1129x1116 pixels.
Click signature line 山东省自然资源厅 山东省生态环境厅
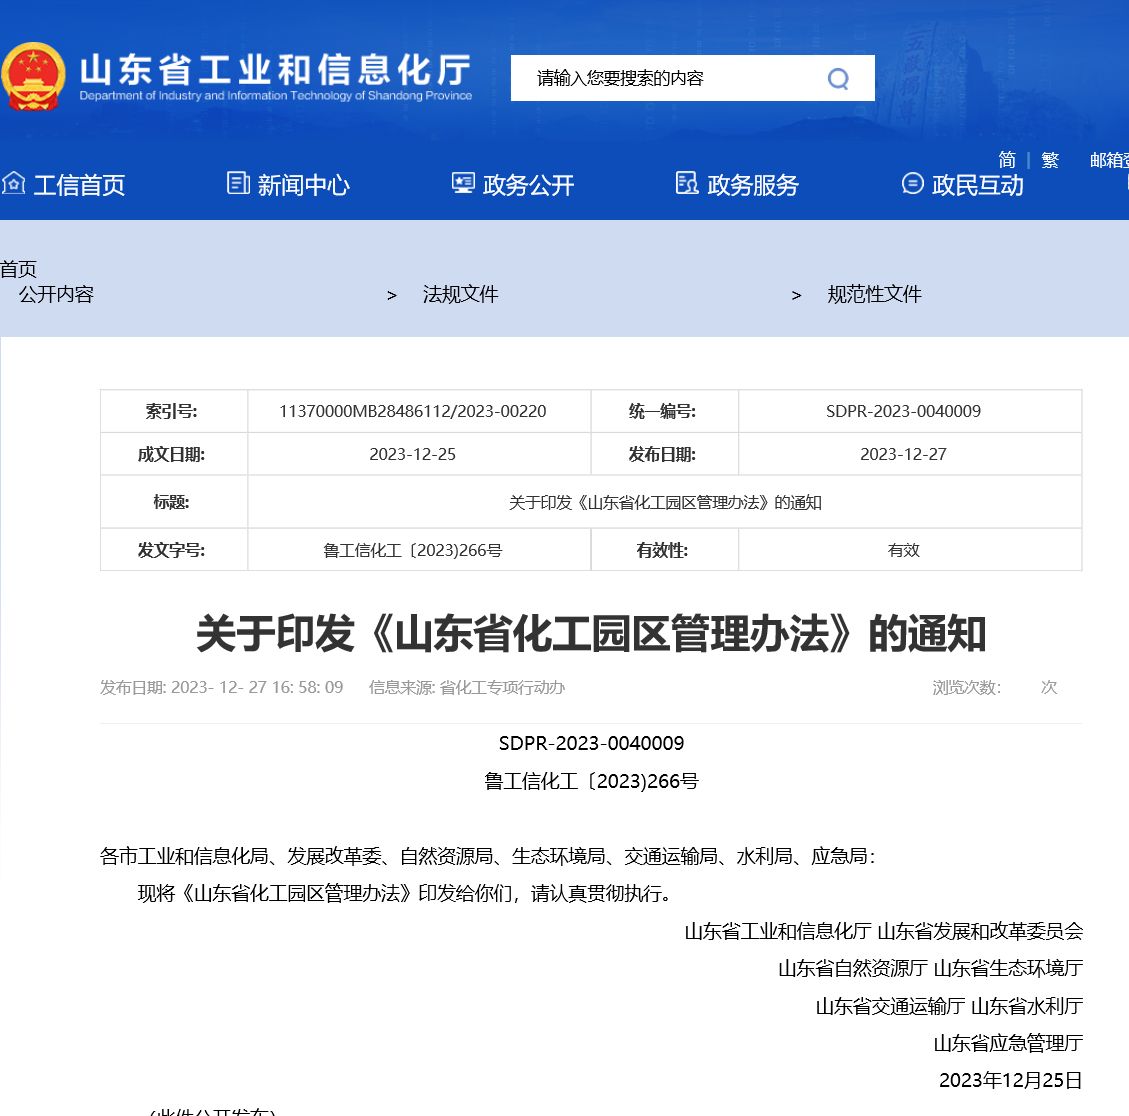930,968
